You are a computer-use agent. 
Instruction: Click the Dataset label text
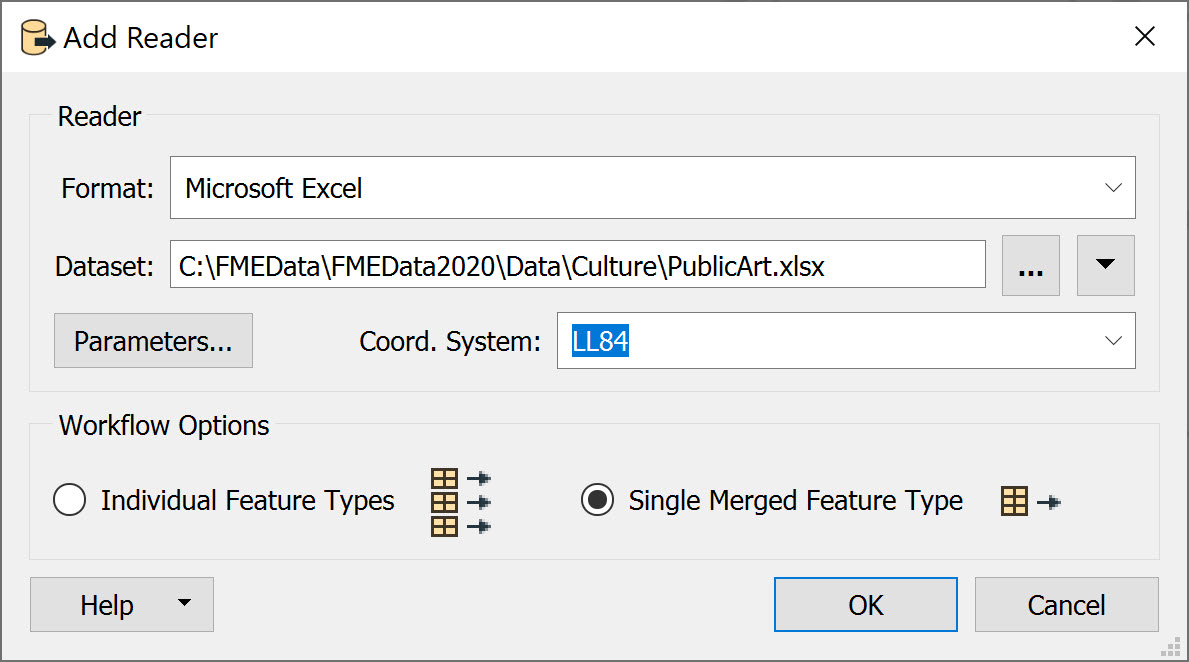click(104, 266)
